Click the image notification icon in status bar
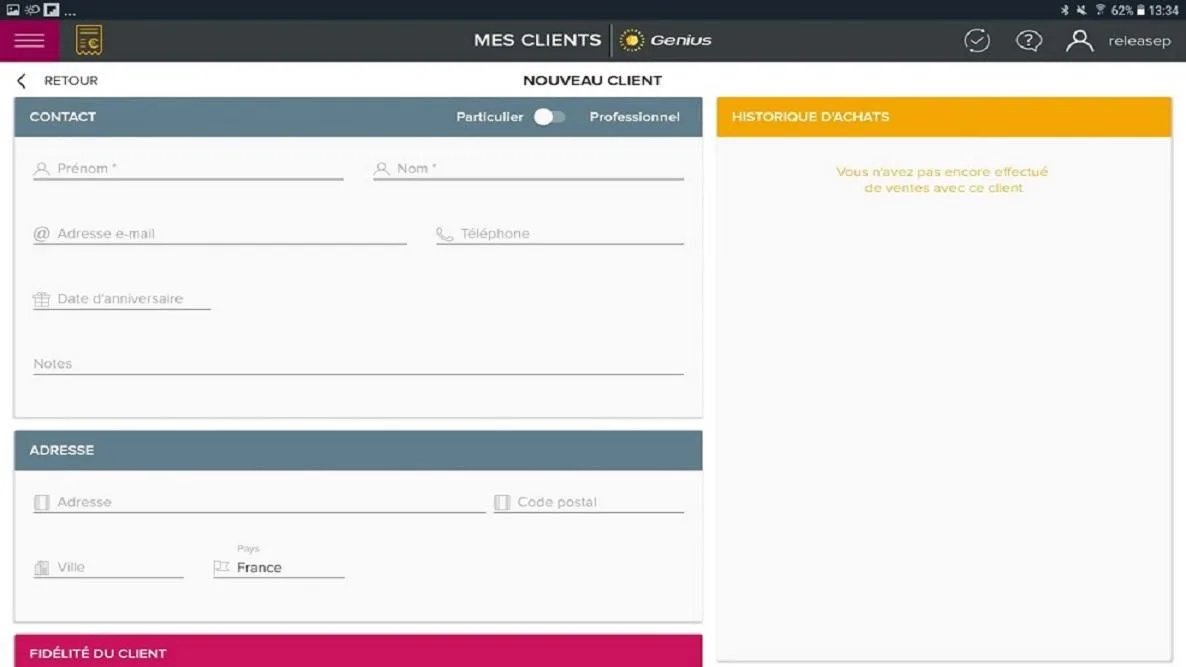 coord(13,10)
